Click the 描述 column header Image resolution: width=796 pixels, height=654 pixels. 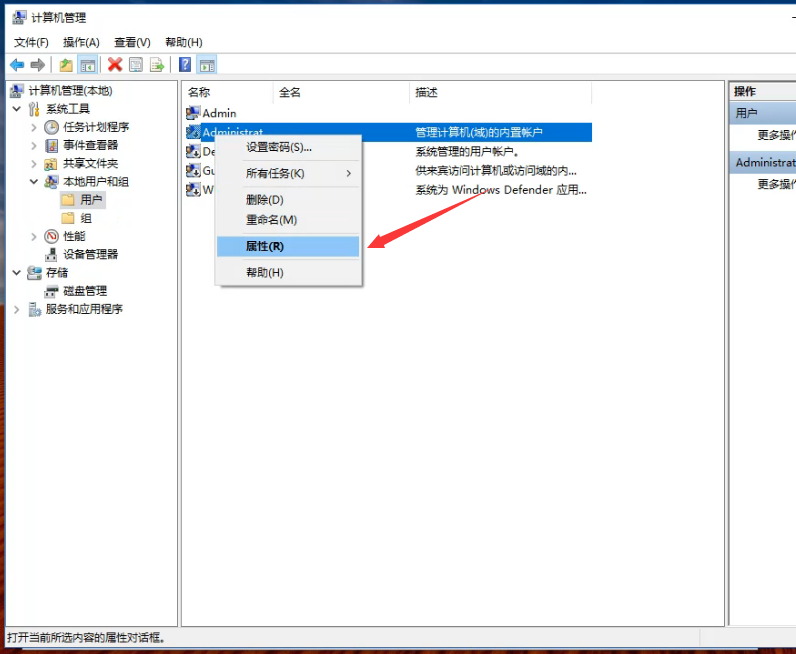[501, 92]
